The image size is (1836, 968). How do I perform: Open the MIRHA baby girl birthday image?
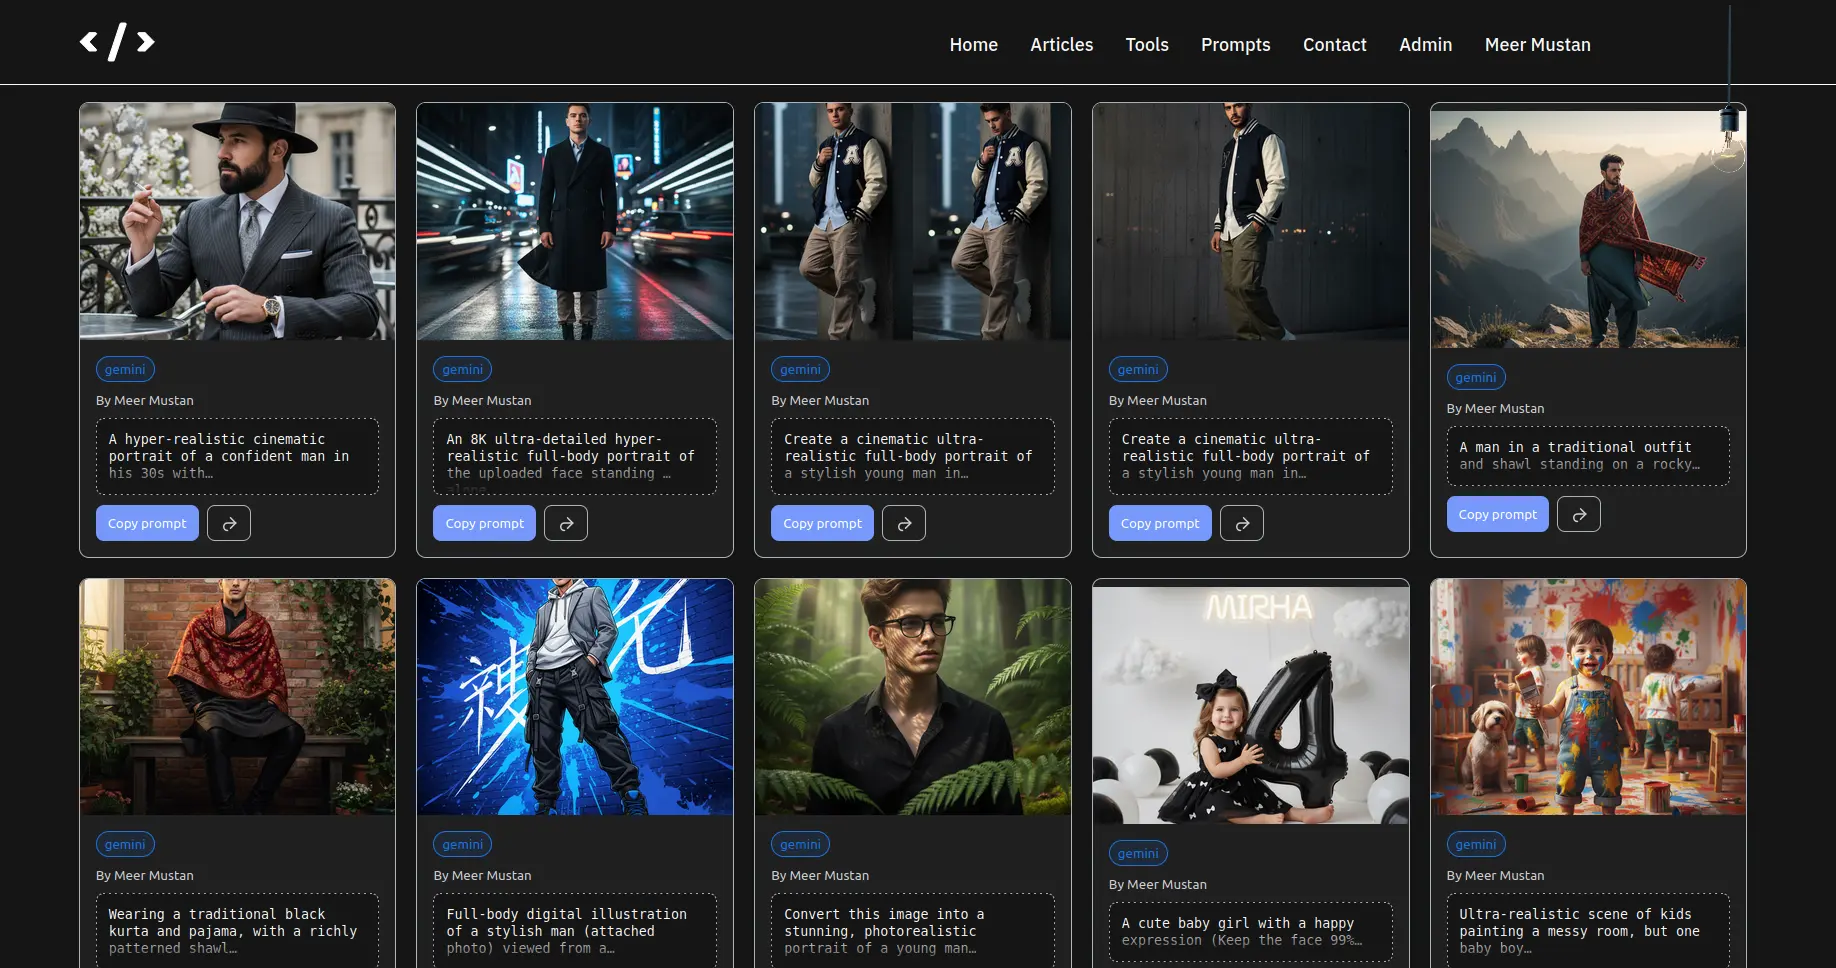[1250, 705]
